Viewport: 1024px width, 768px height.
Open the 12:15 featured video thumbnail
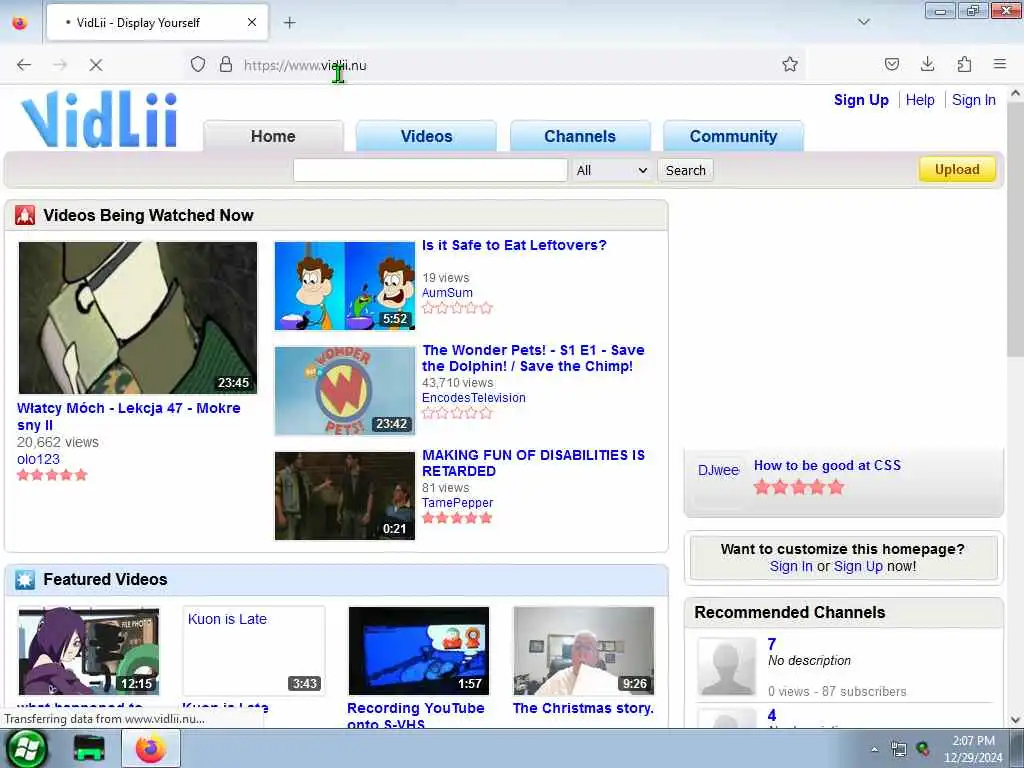(89, 651)
